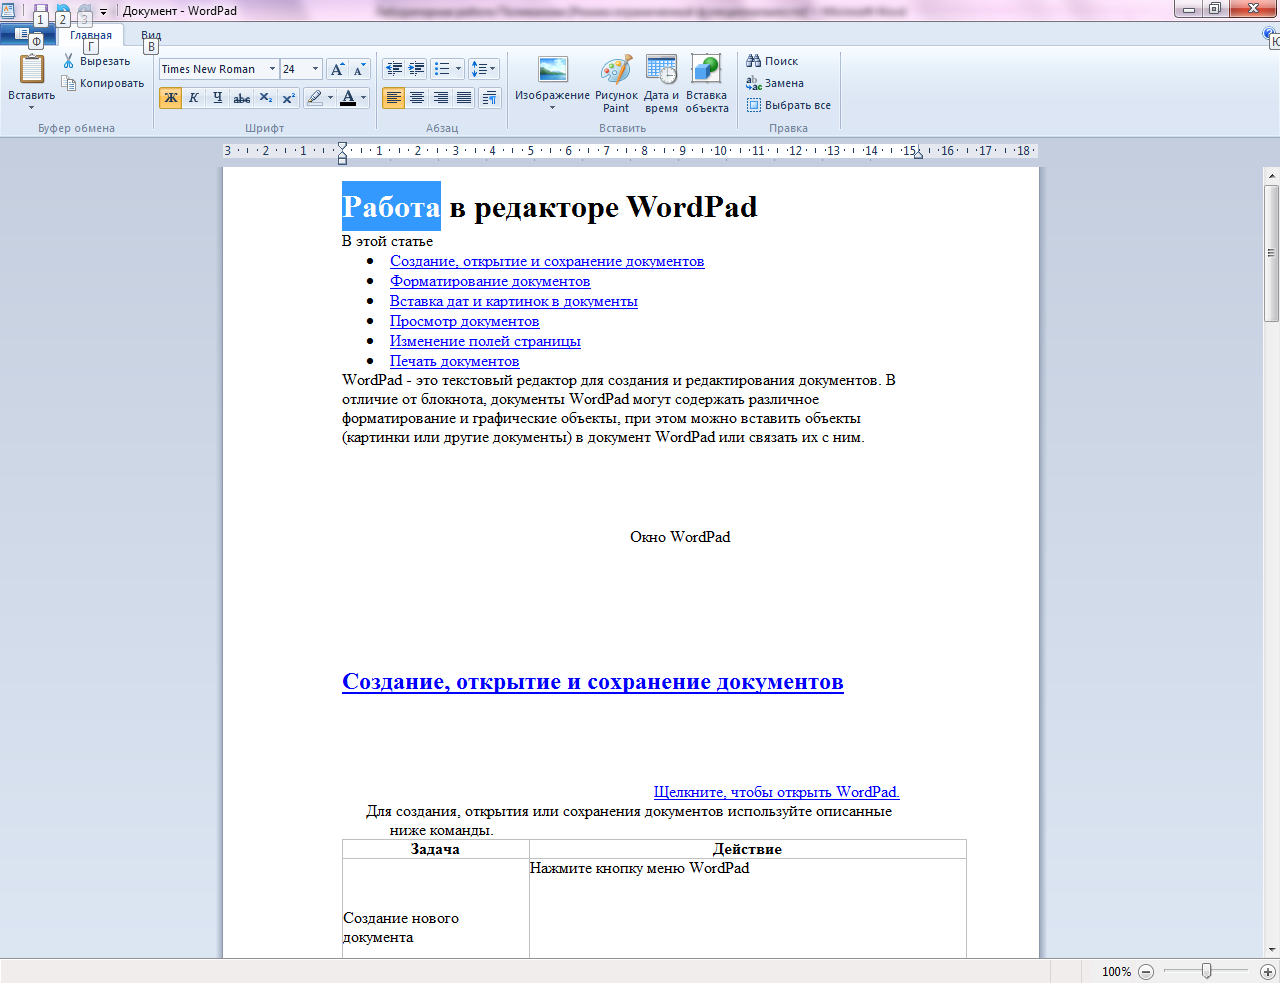Click the Действие table header cell
The image size is (1280, 984).
(747, 849)
